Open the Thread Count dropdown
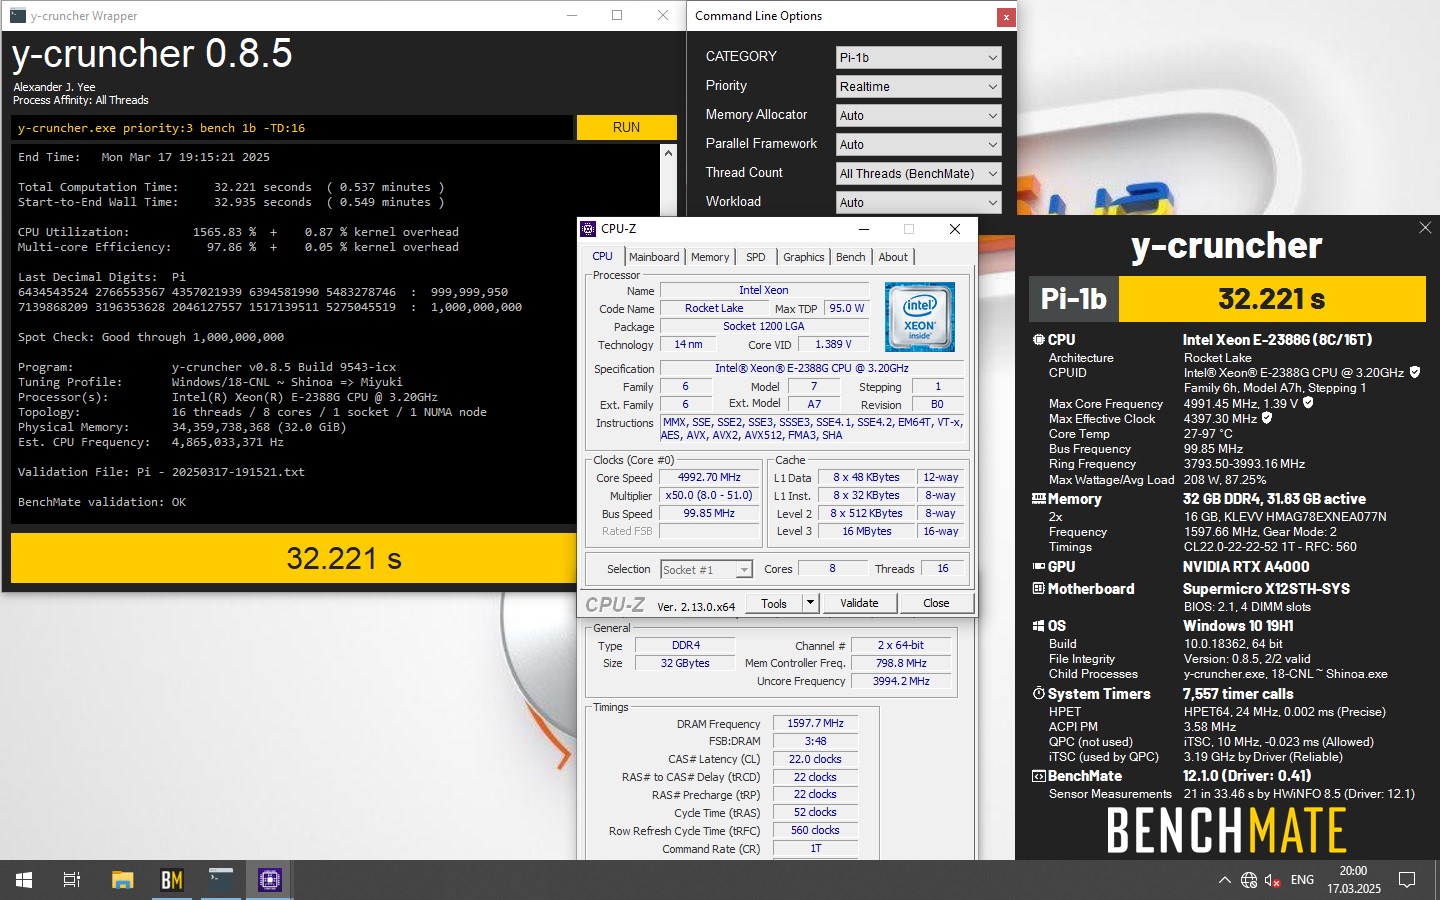The height and width of the screenshot is (900, 1440). (918, 174)
